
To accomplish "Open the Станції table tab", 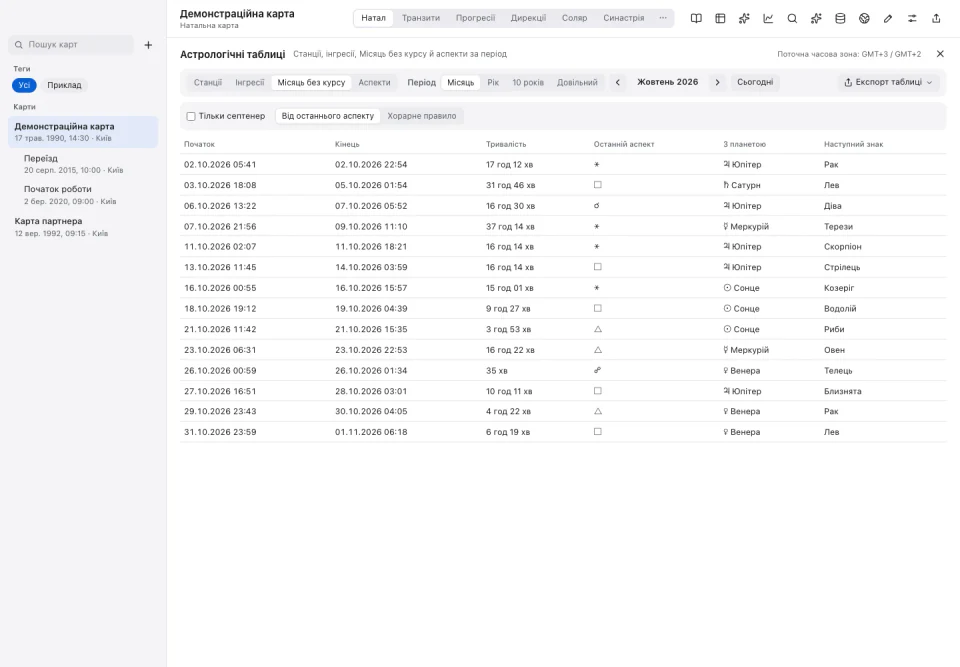I will click(208, 82).
